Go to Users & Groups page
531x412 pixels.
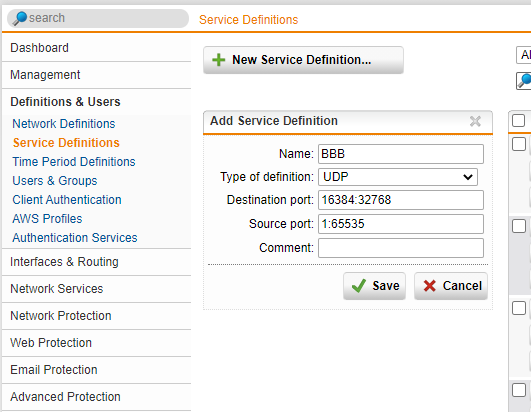pos(55,181)
